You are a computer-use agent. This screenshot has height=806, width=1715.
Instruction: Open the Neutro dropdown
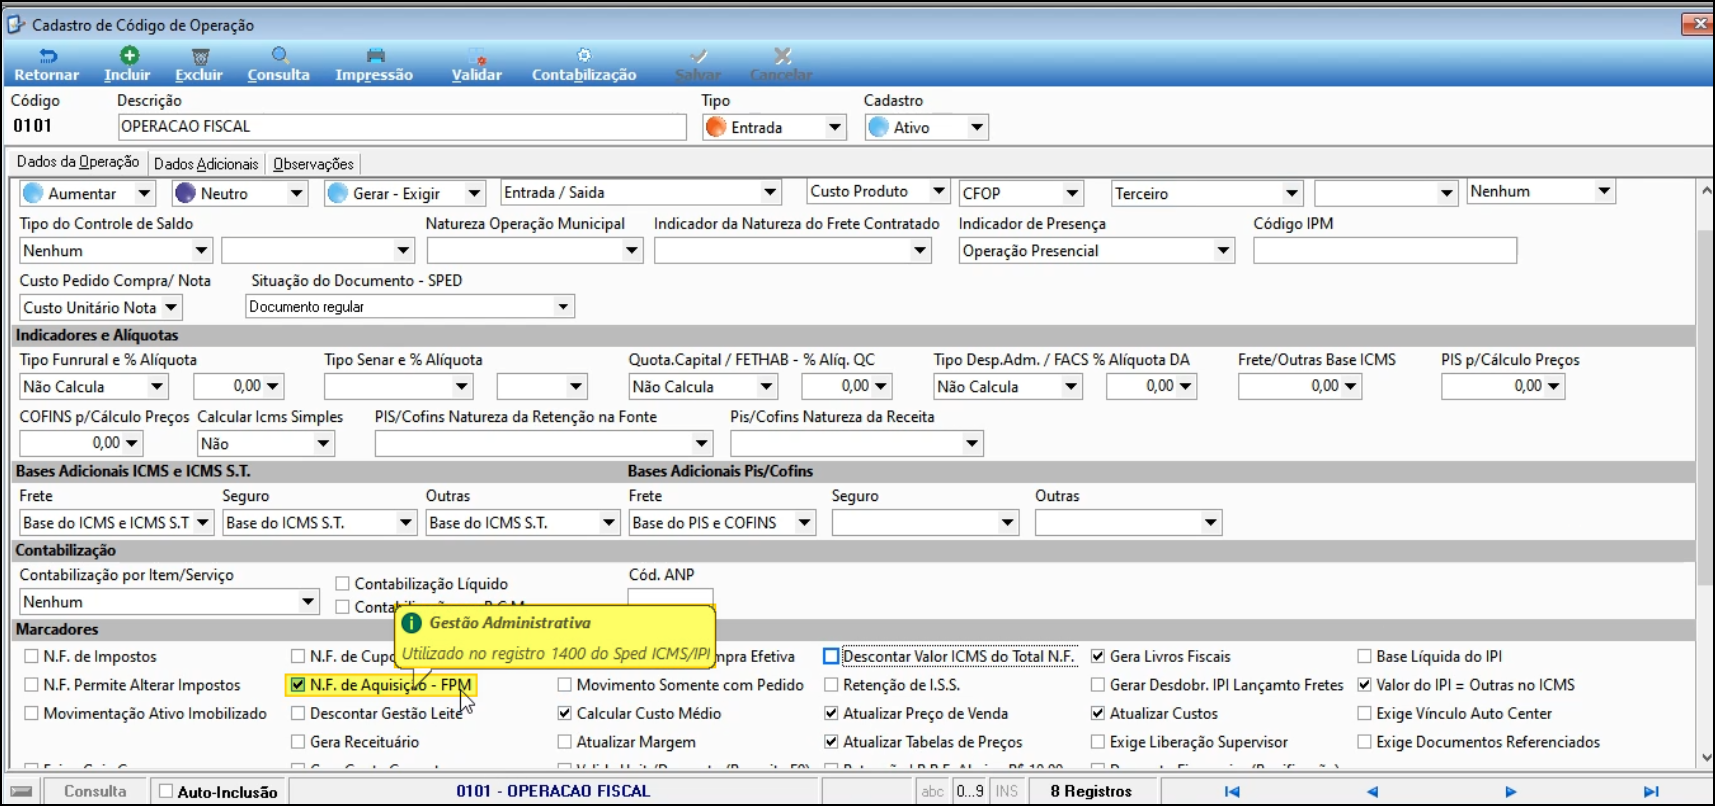[296, 194]
